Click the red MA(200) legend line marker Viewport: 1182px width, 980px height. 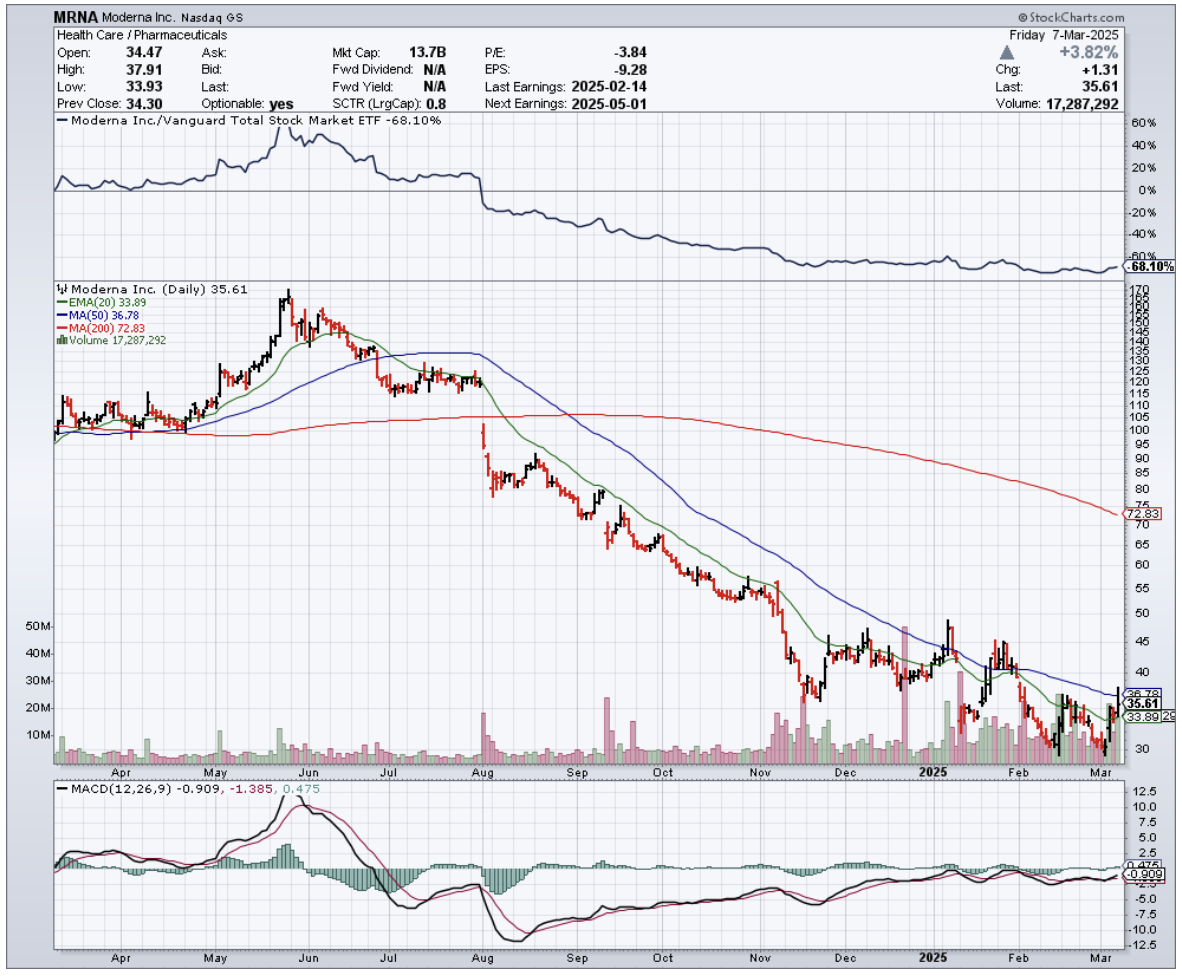(x=60, y=328)
